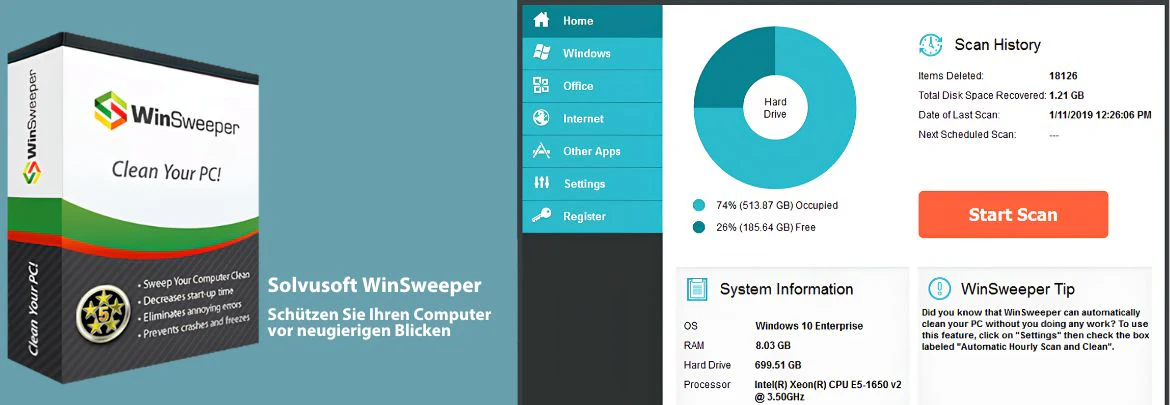Image resolution: width=1170 pixels, height=405 pixels.
Task: Click the Scan History clock icon
Action: pyautogui.click(x=930, y=45)
